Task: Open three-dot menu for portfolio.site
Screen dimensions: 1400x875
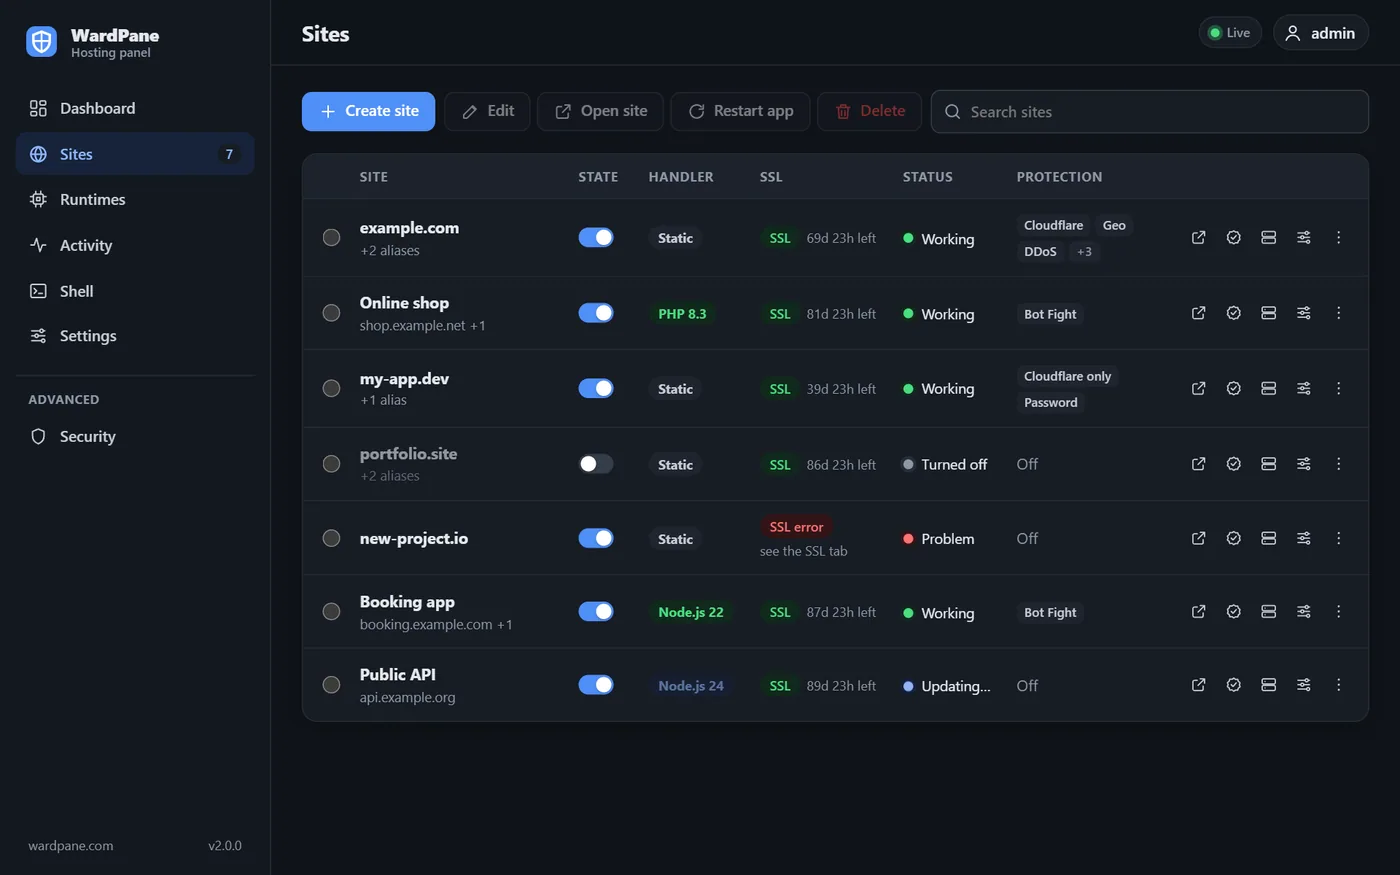Action: [1338, 464]
